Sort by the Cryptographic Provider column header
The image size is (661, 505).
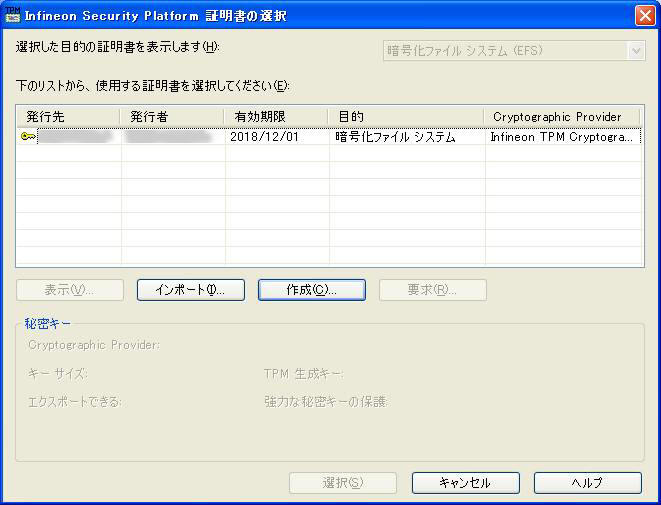coord(562,117)
